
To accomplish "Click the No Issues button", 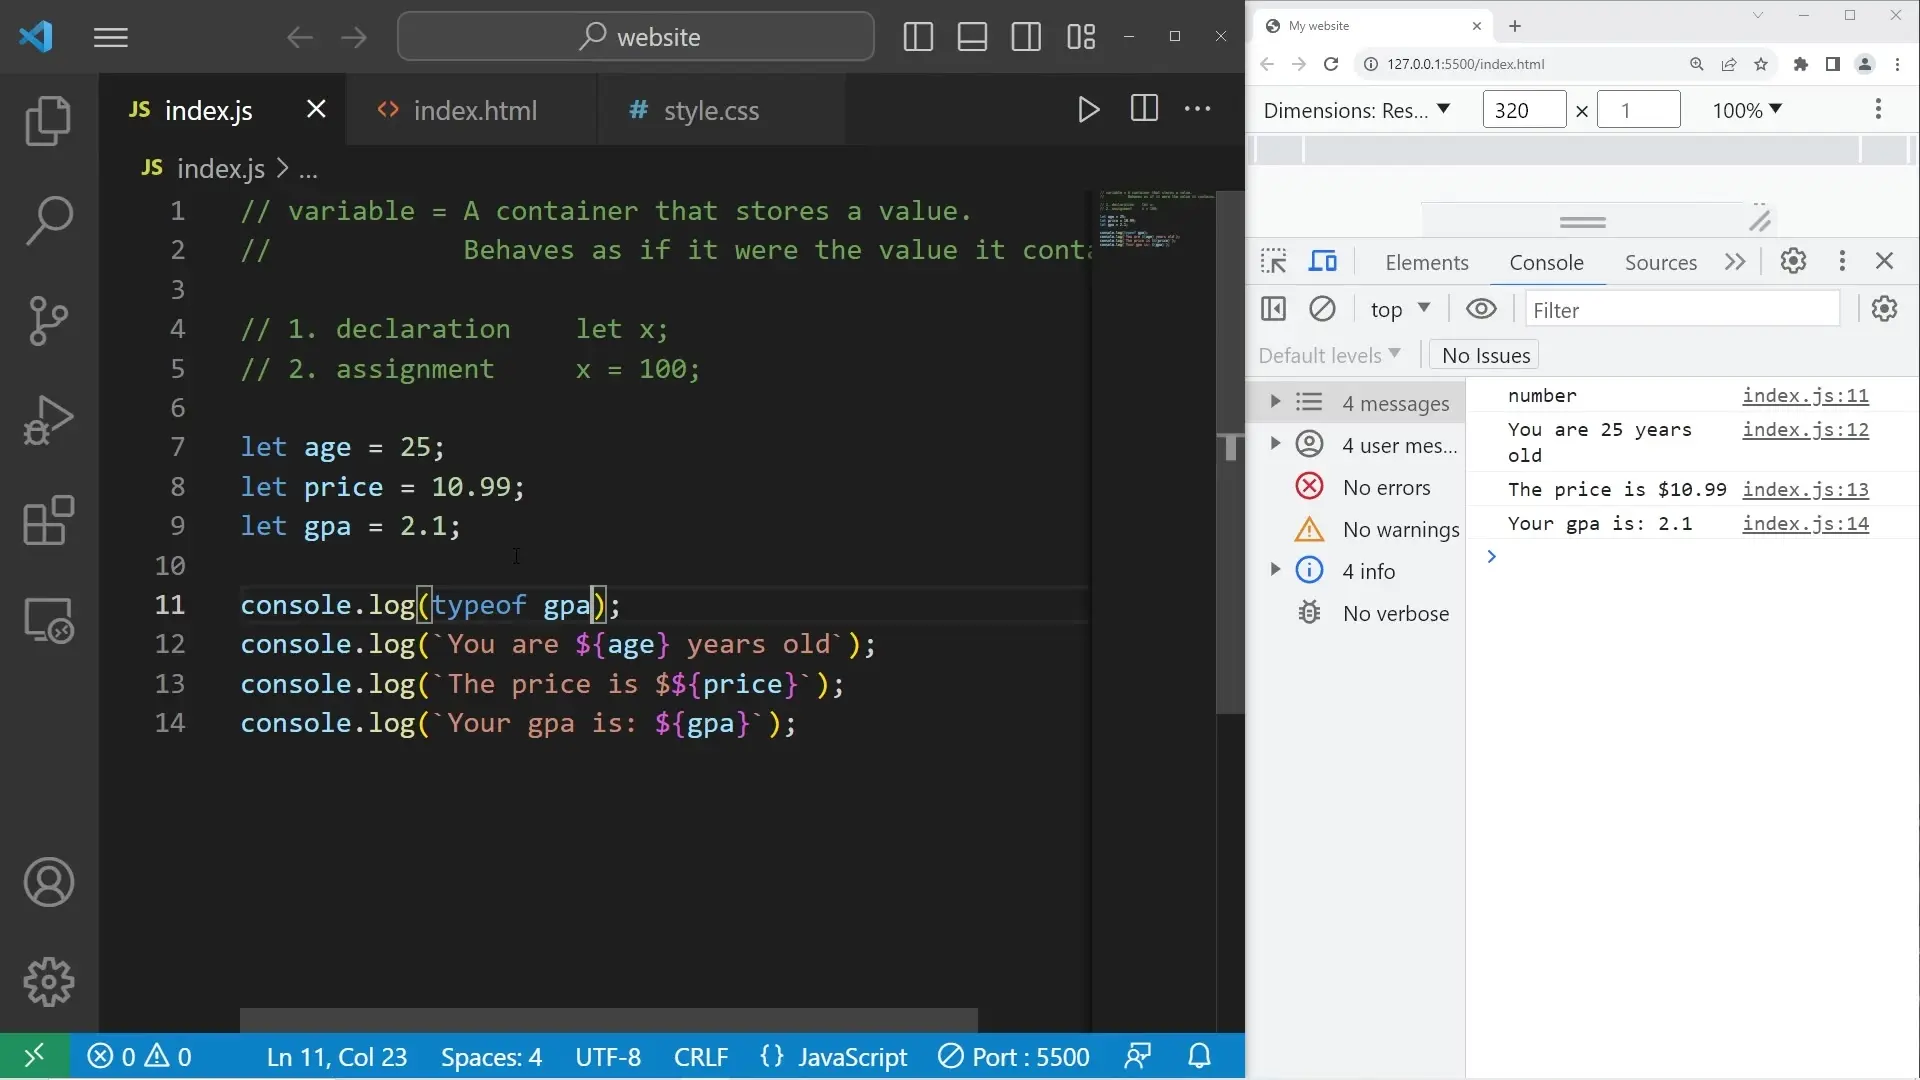I will pos(1485,356).
